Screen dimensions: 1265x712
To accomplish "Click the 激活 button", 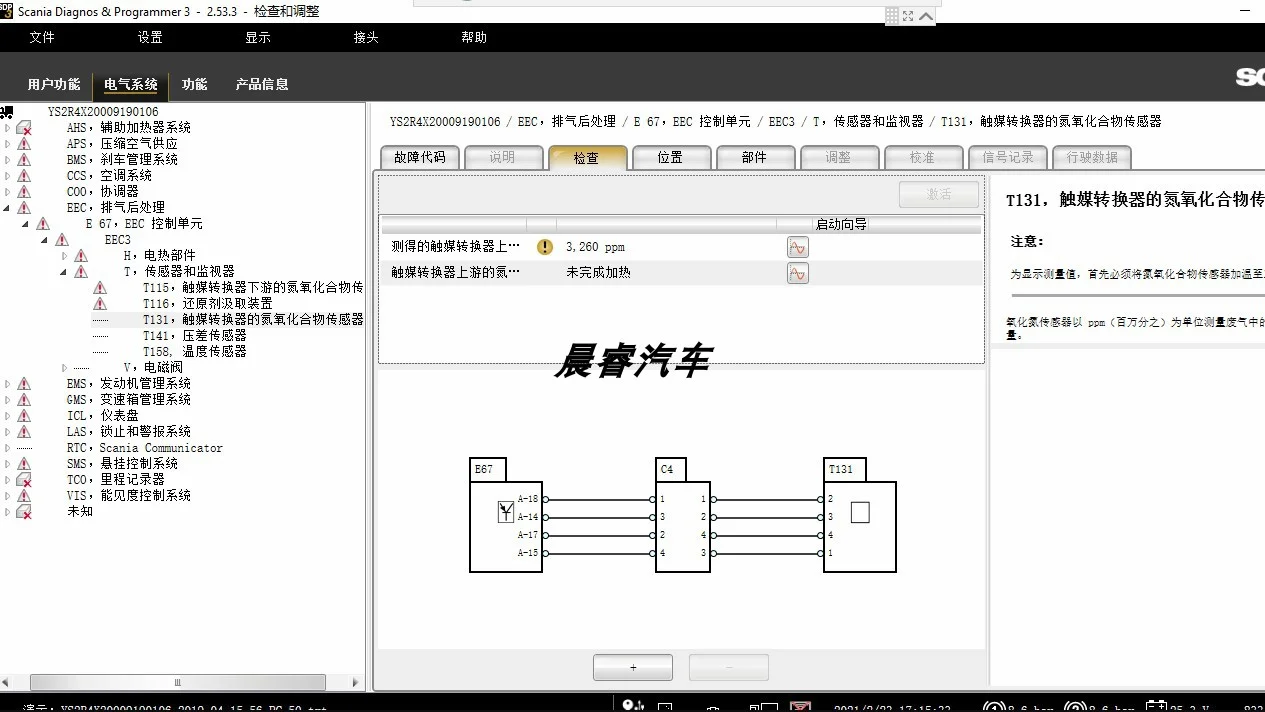I will [x=939, y=194].
